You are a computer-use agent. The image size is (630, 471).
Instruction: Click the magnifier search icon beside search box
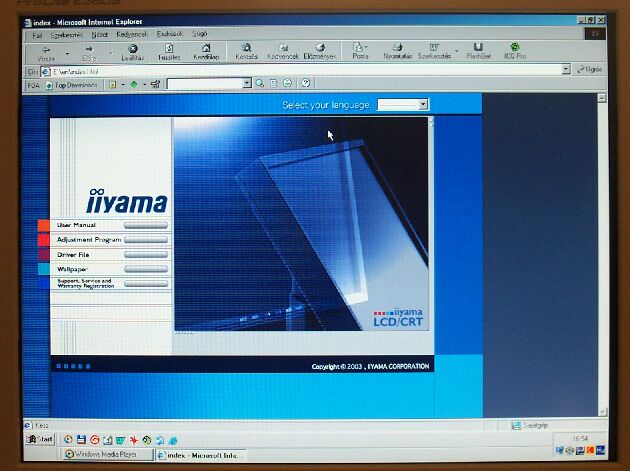260,83
